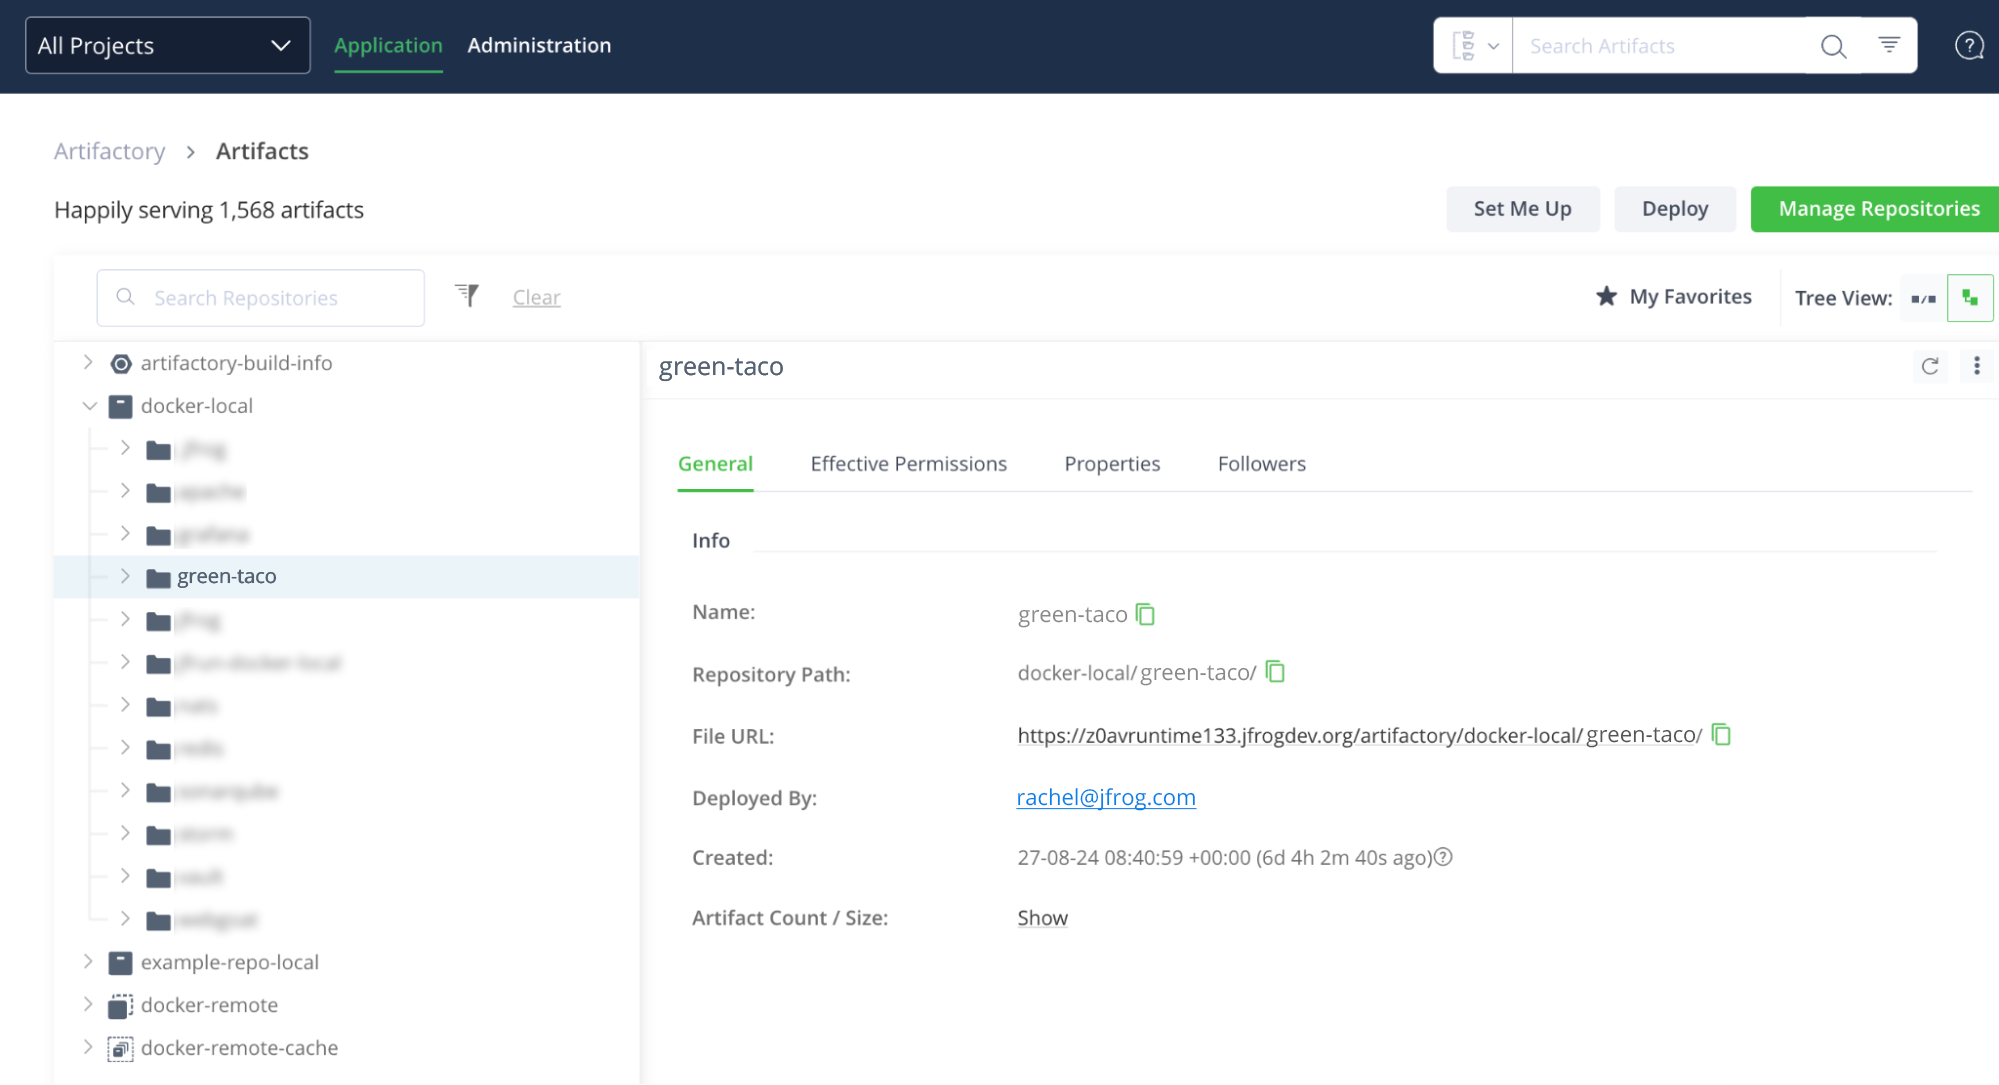Copy the green-taco name value
Image resolution: width=1999 pixels, height=1085 pixels.
(1145, 614)
